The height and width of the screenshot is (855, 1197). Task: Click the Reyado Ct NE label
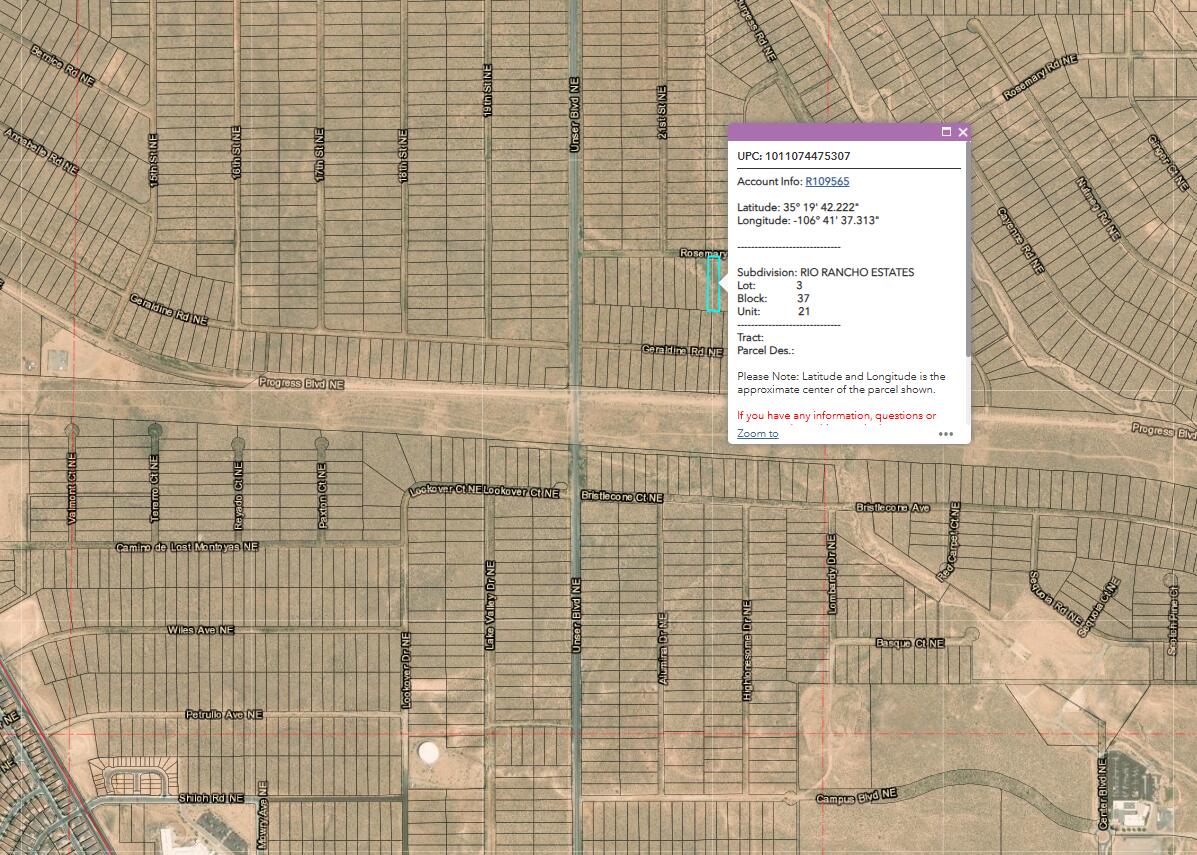(239, 495)
